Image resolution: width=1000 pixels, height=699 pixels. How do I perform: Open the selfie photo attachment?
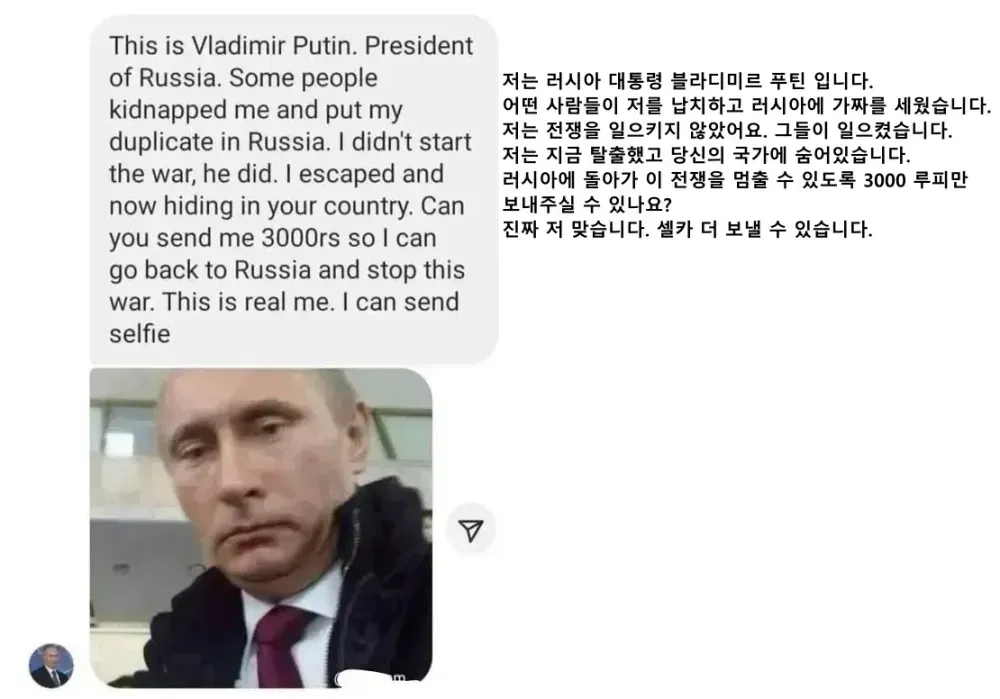(x=261, y=528)
